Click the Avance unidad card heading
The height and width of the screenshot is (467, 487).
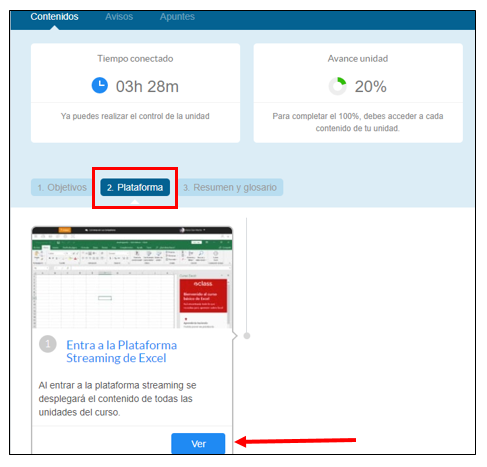358,59
